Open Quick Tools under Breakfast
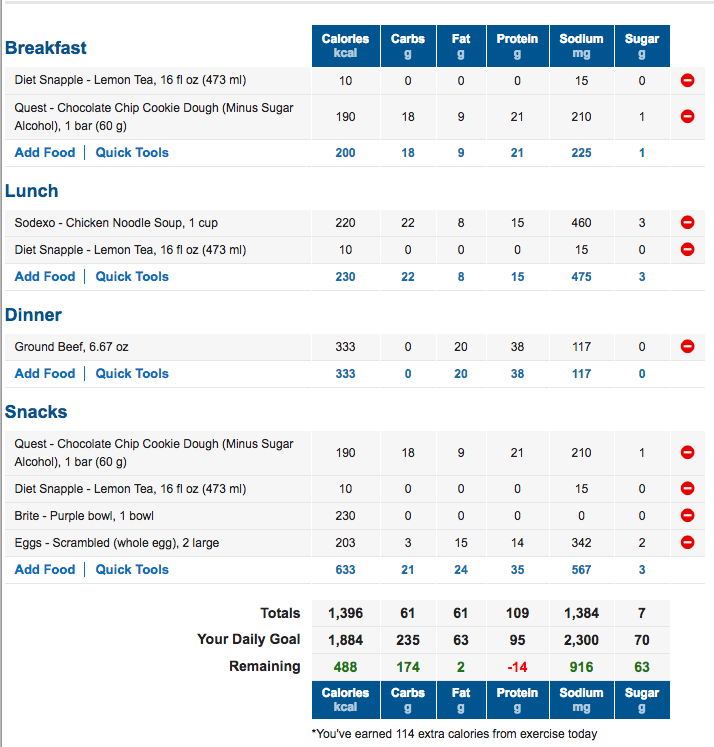714x747 pixels. [132, 152]
